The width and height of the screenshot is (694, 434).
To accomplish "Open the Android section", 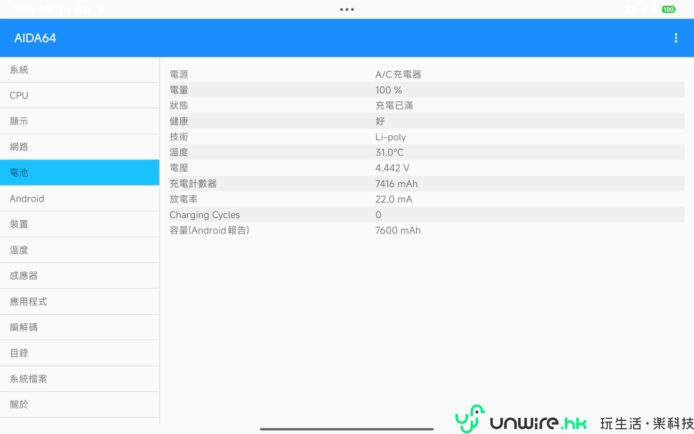I will (x=80, y=199).
